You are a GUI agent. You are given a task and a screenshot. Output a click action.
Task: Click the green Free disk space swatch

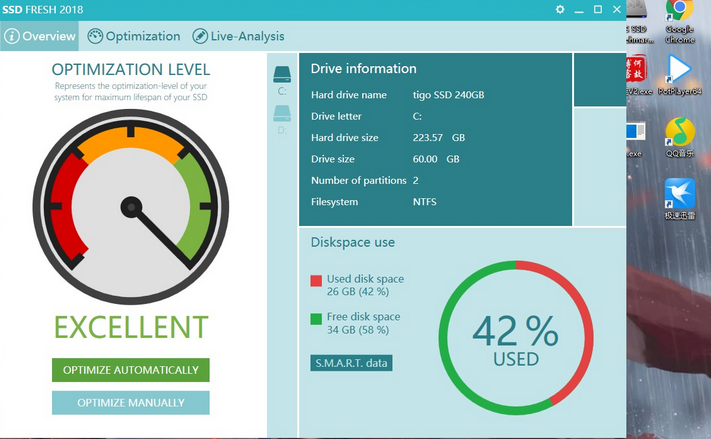(x=316, y=319)
